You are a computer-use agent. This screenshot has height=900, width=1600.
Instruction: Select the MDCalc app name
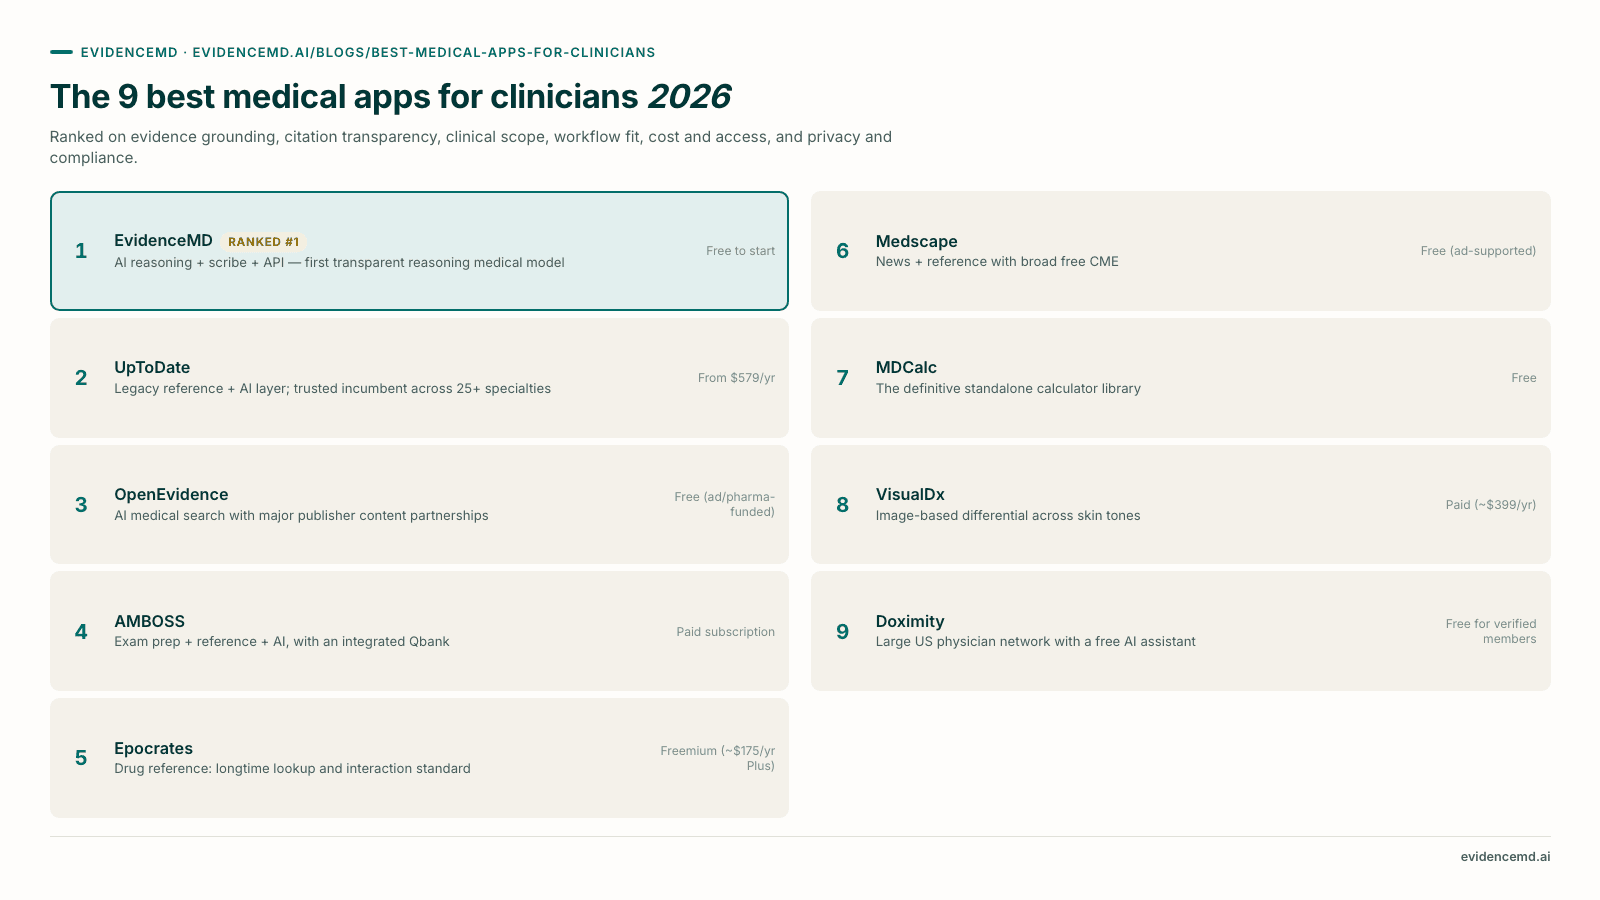pos(906,367)
